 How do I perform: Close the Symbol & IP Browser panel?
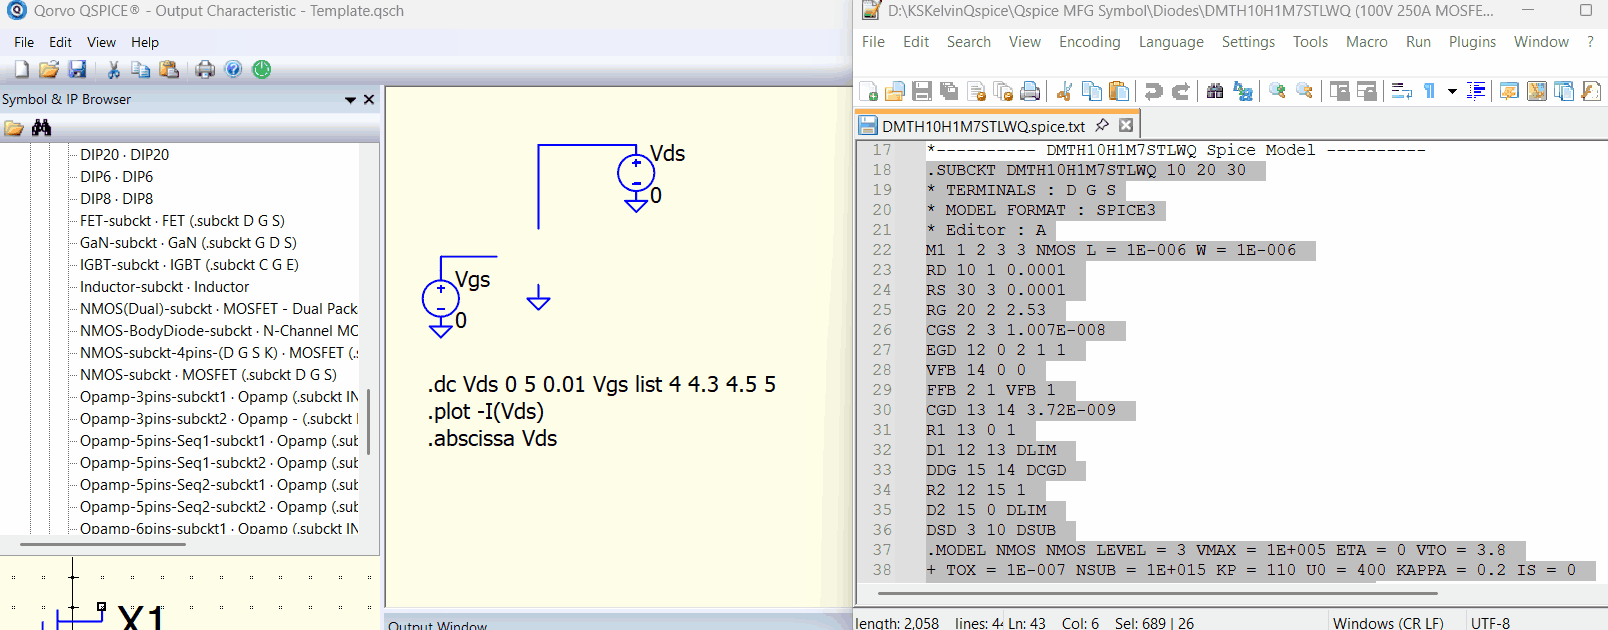[369, 100]
